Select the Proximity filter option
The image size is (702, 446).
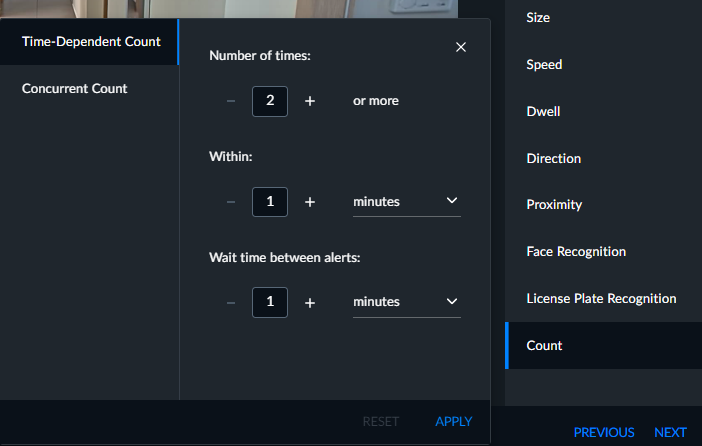tap(604, 205)
